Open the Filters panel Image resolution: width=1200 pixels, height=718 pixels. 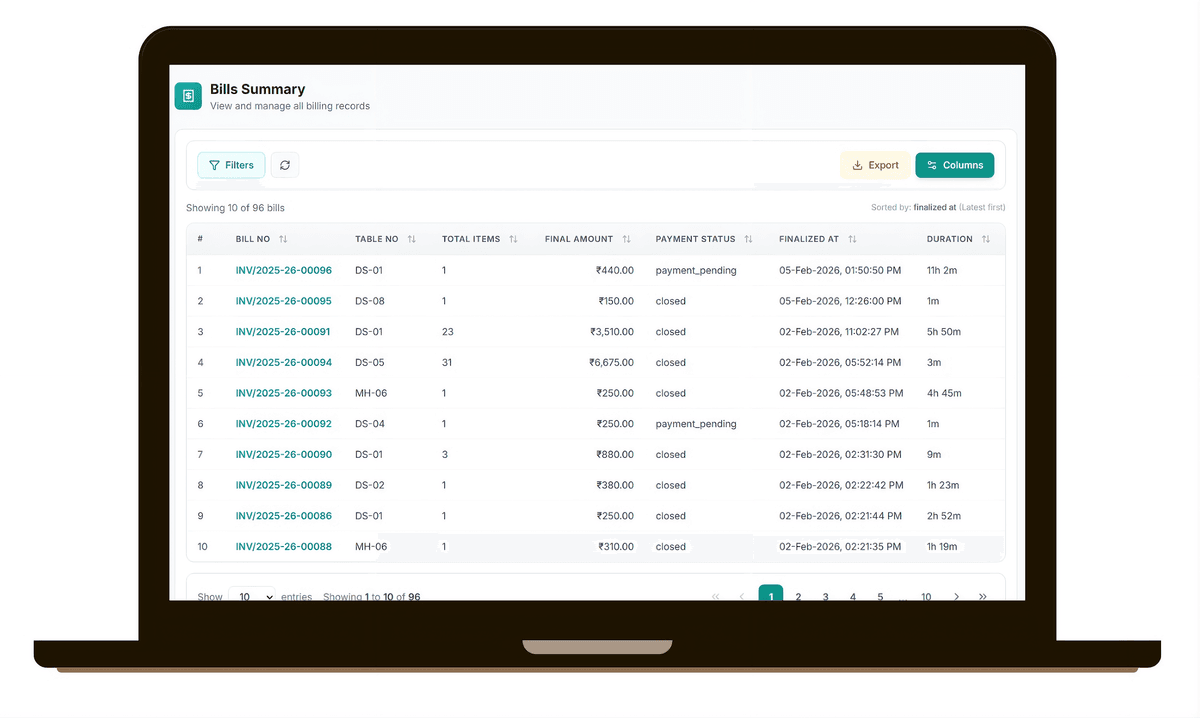(231, 165)
